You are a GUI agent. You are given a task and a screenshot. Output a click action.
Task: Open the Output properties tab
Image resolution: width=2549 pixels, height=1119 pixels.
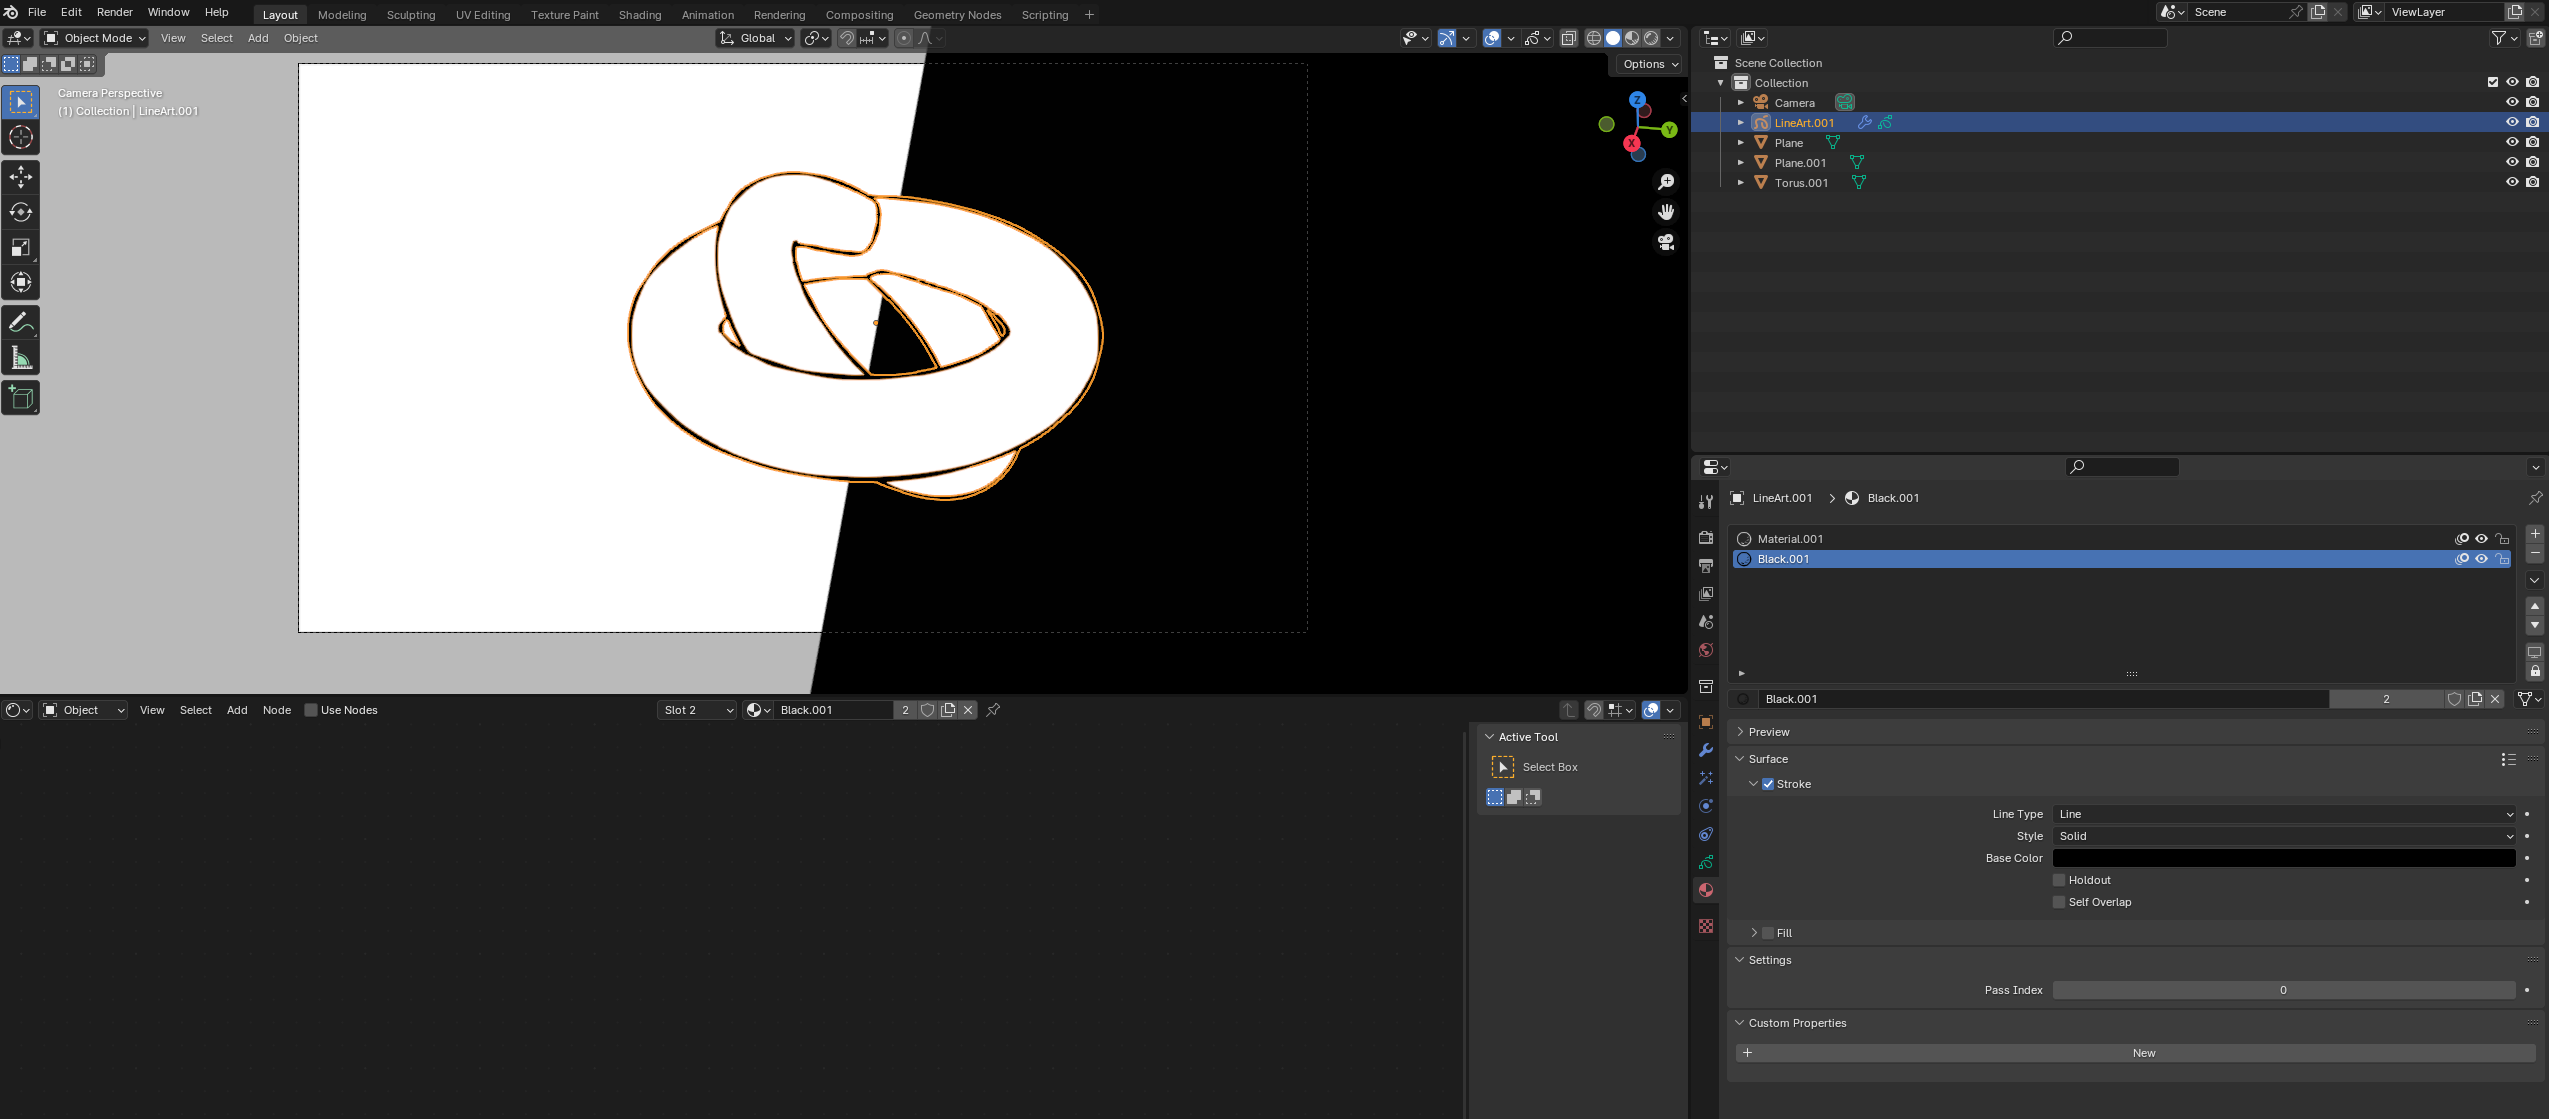(x=1706, y=566)
